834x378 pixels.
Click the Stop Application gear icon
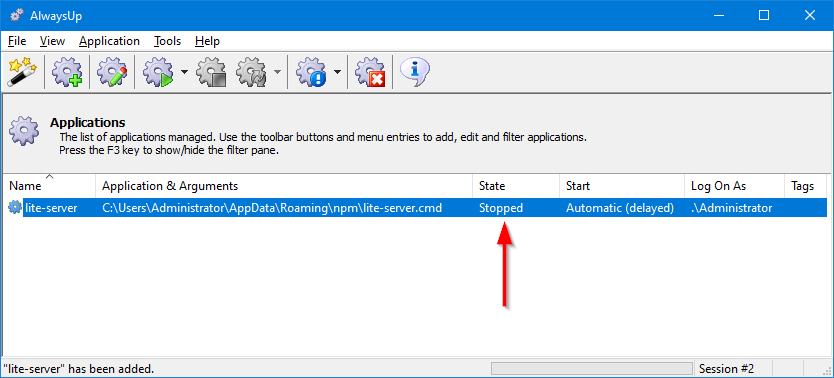click(212, 72)
